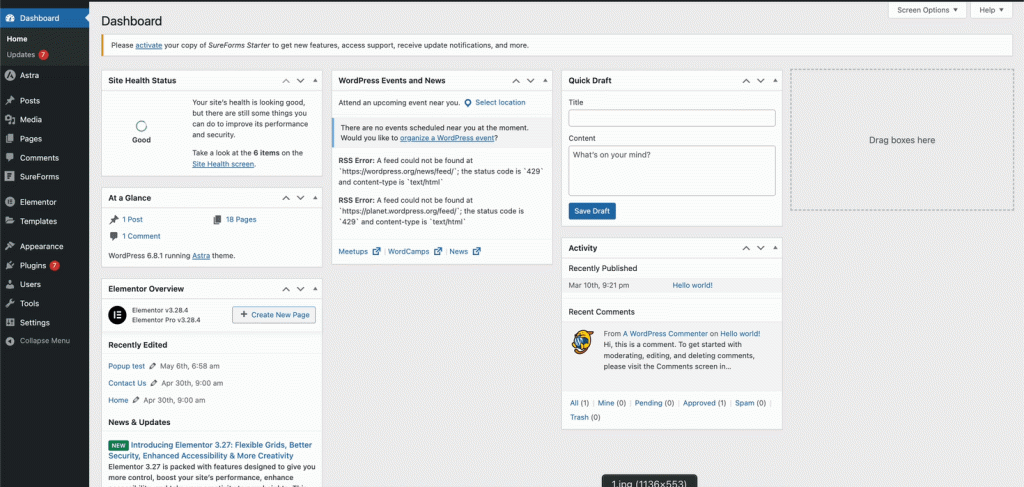Open the Hello world! recently published post

692,285
